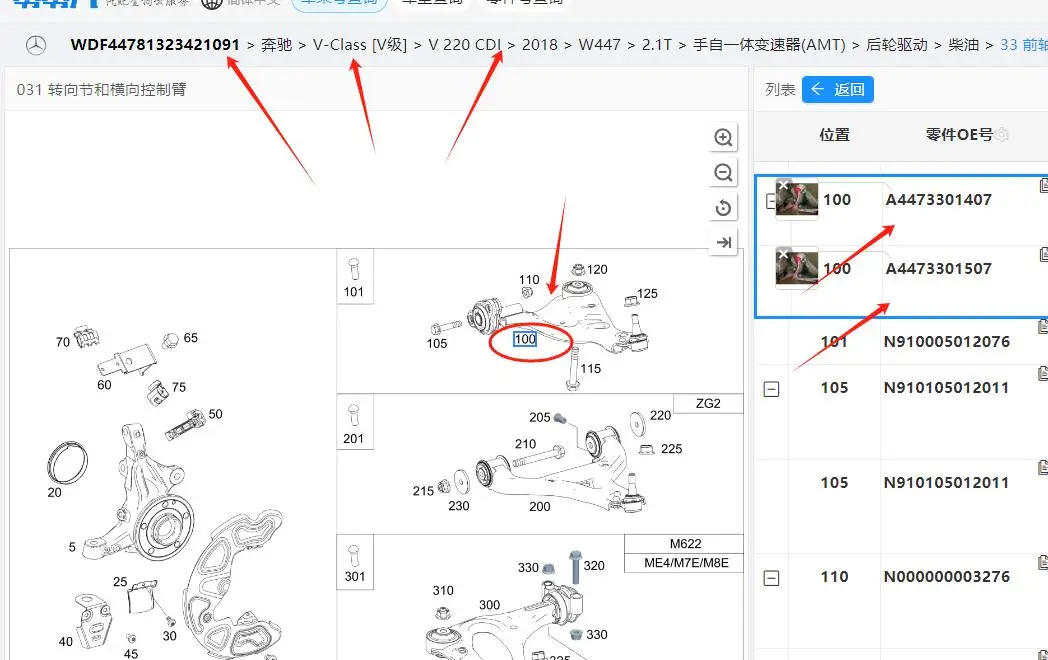Click callout 45 in the diagram
This screenshot has height=660, width=1048.
click(131, 653)
